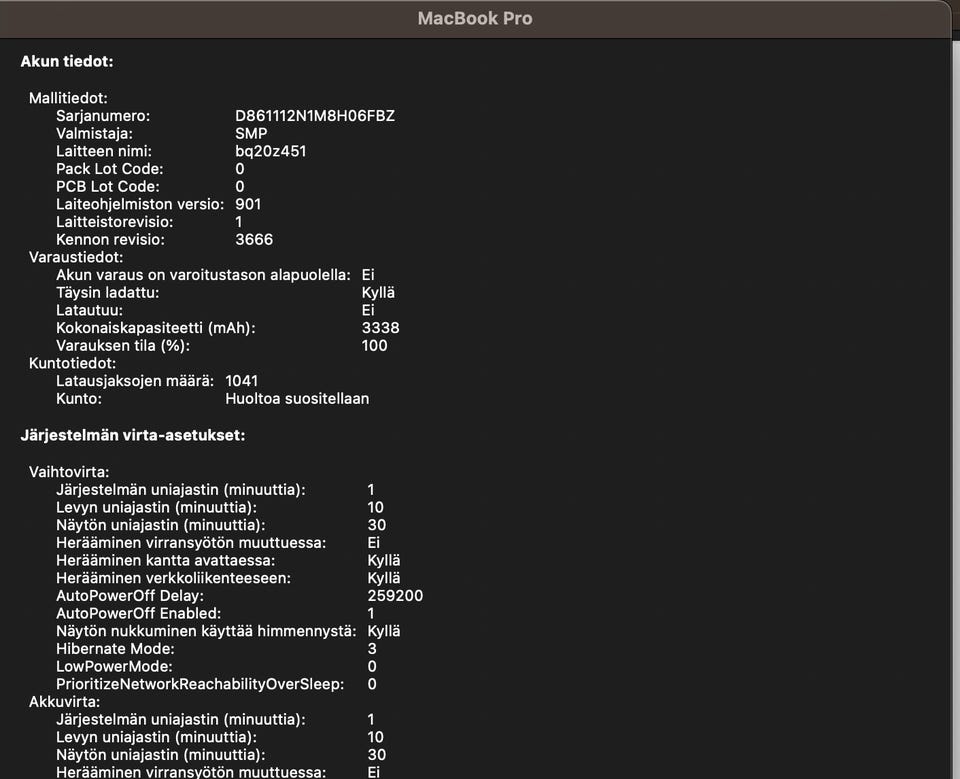This screenshot has width=960, height=779.
Task: Click the Laiteohjelmiston versio value 901
Action: [x=248, y=204]
